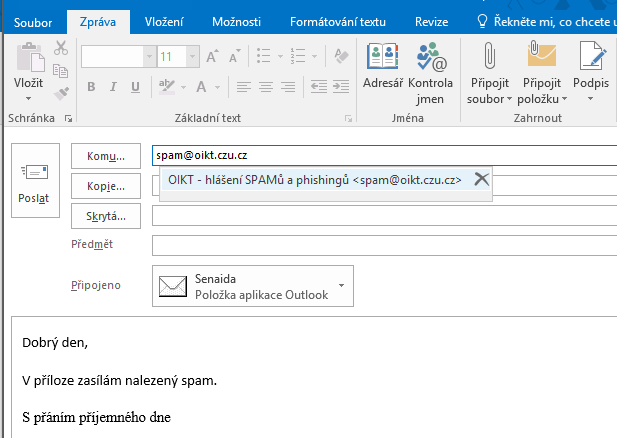
Task: Click the Kopie... button
Action: (106, 186)
